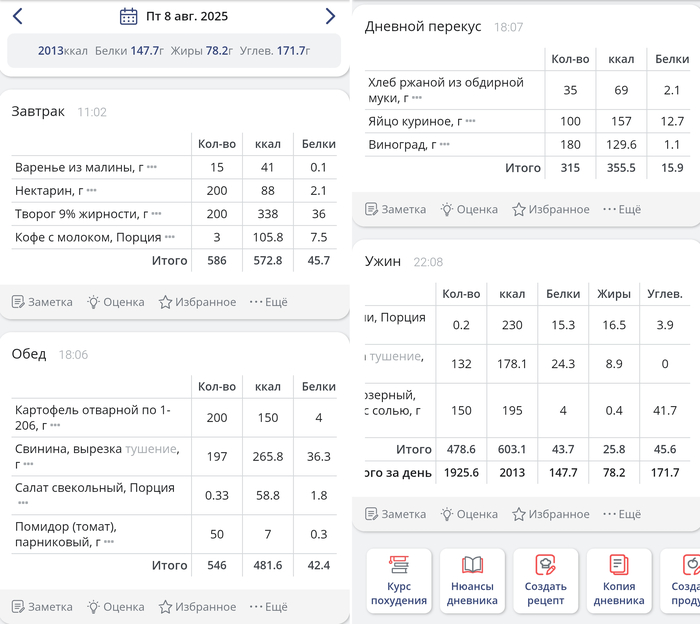Add Ужин to Избранное
The width and height of the screenshot is (700, 624).
tap(551, 514)
